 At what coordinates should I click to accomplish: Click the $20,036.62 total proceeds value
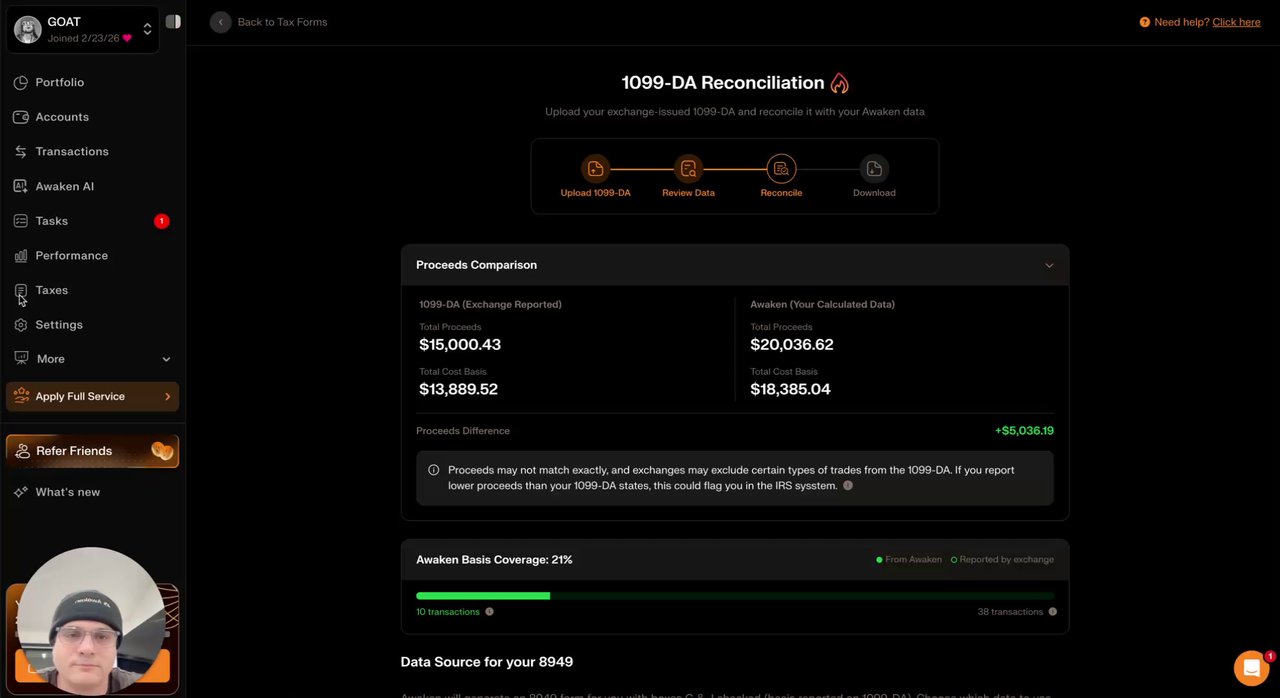coord(792,345)
